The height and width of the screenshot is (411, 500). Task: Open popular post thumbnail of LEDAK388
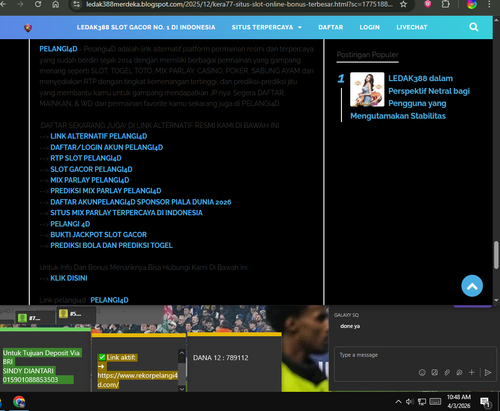coord(367,89)
